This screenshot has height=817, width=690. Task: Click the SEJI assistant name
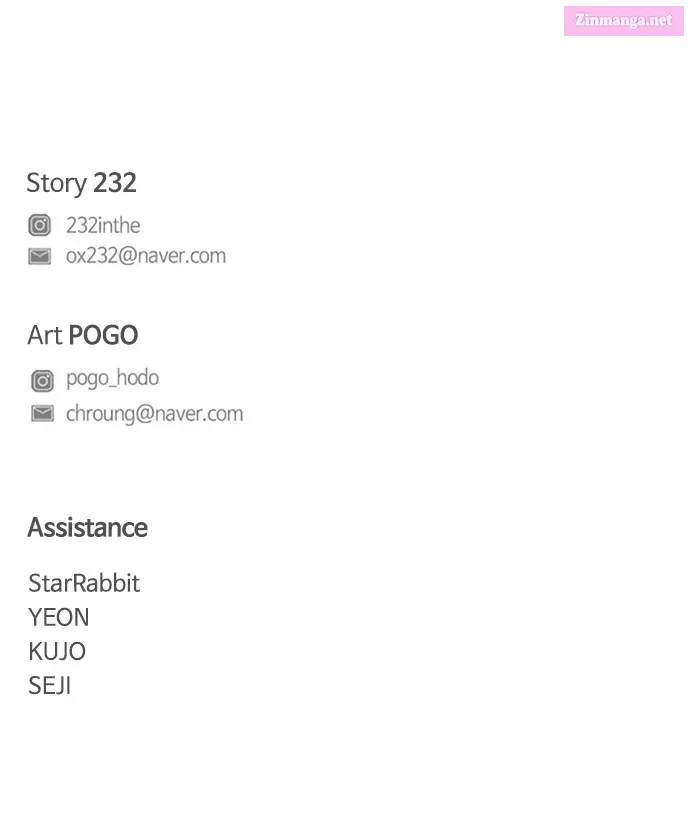50,686
